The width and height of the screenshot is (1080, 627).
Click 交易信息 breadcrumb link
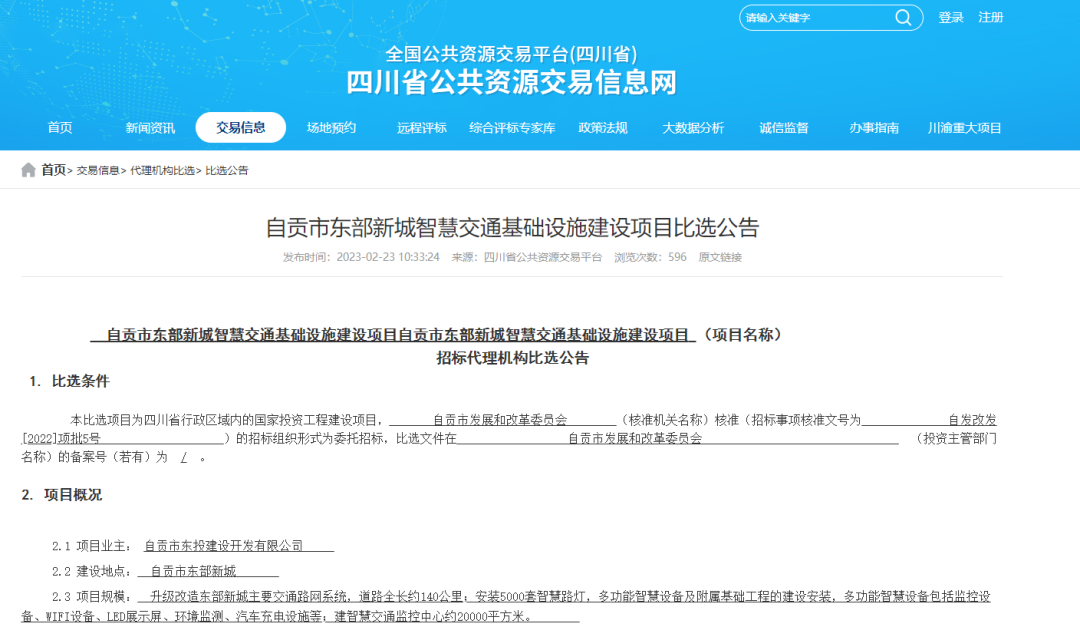coord(98,170)
